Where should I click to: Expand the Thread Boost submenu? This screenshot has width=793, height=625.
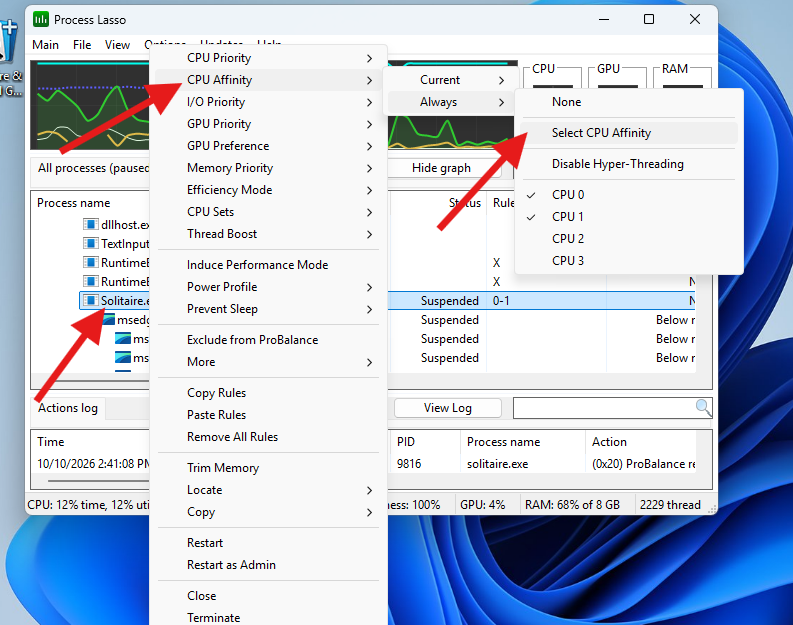[269, 234]
